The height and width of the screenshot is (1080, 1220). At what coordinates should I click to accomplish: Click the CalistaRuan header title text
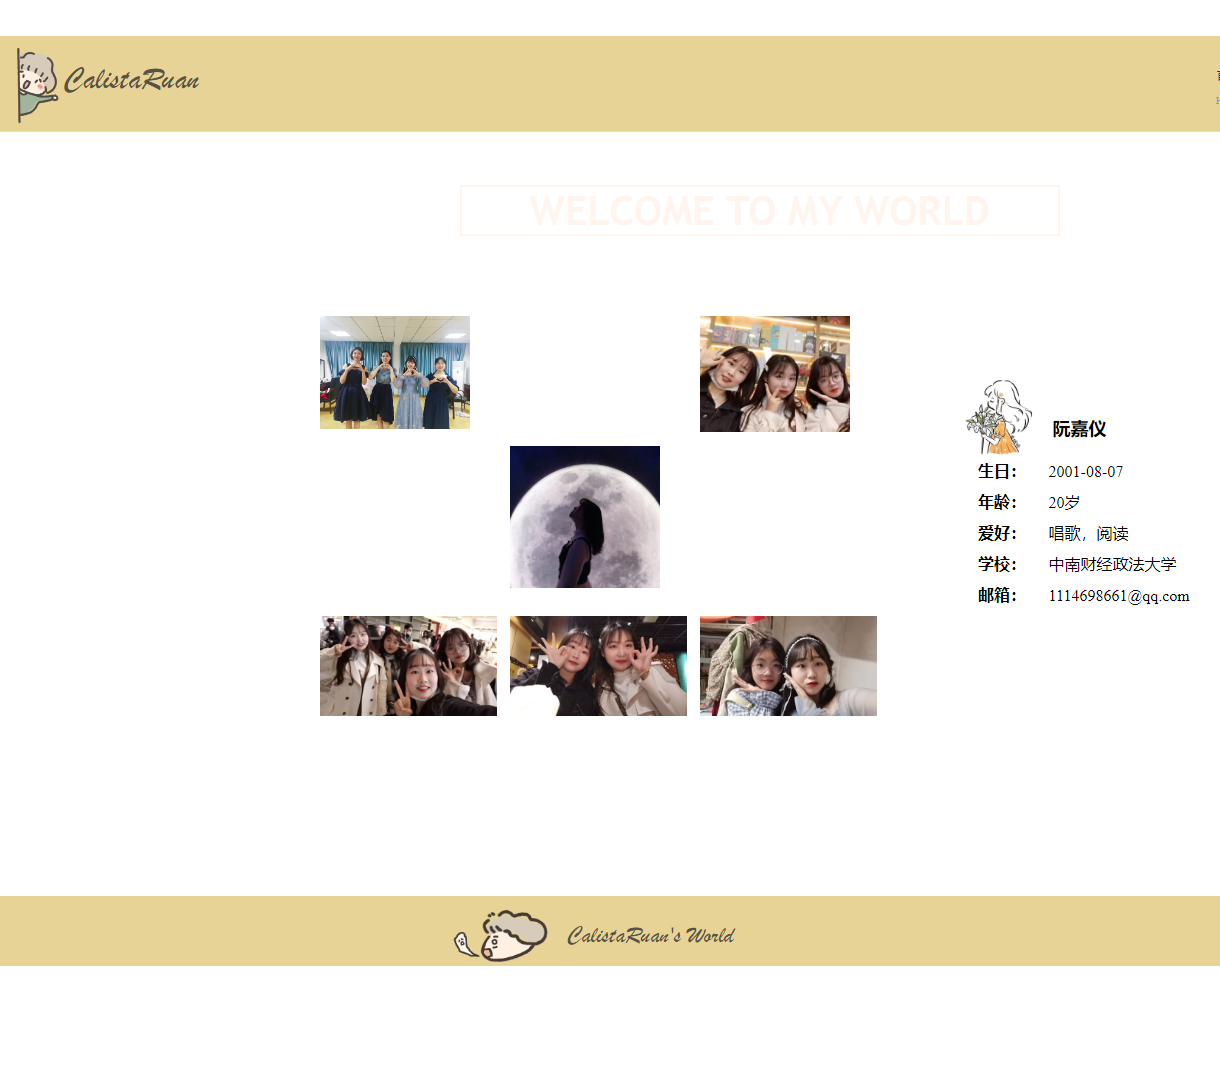[131, 80]
